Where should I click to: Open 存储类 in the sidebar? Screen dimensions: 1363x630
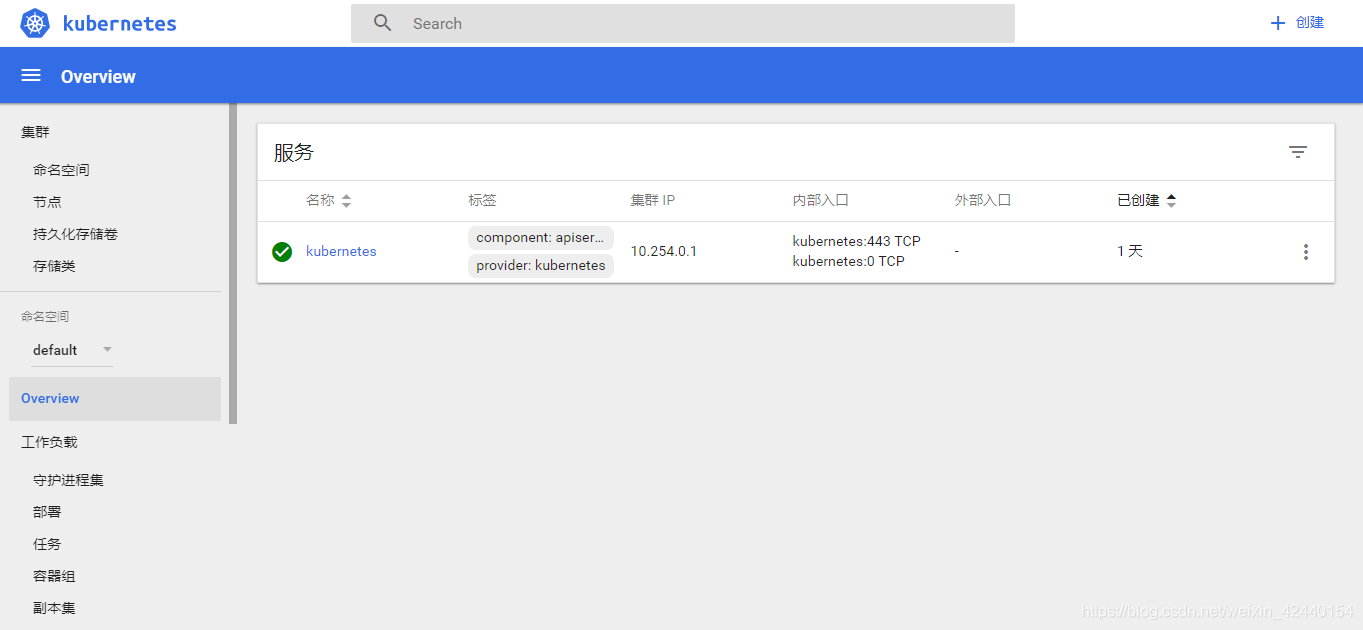point(54,266)
